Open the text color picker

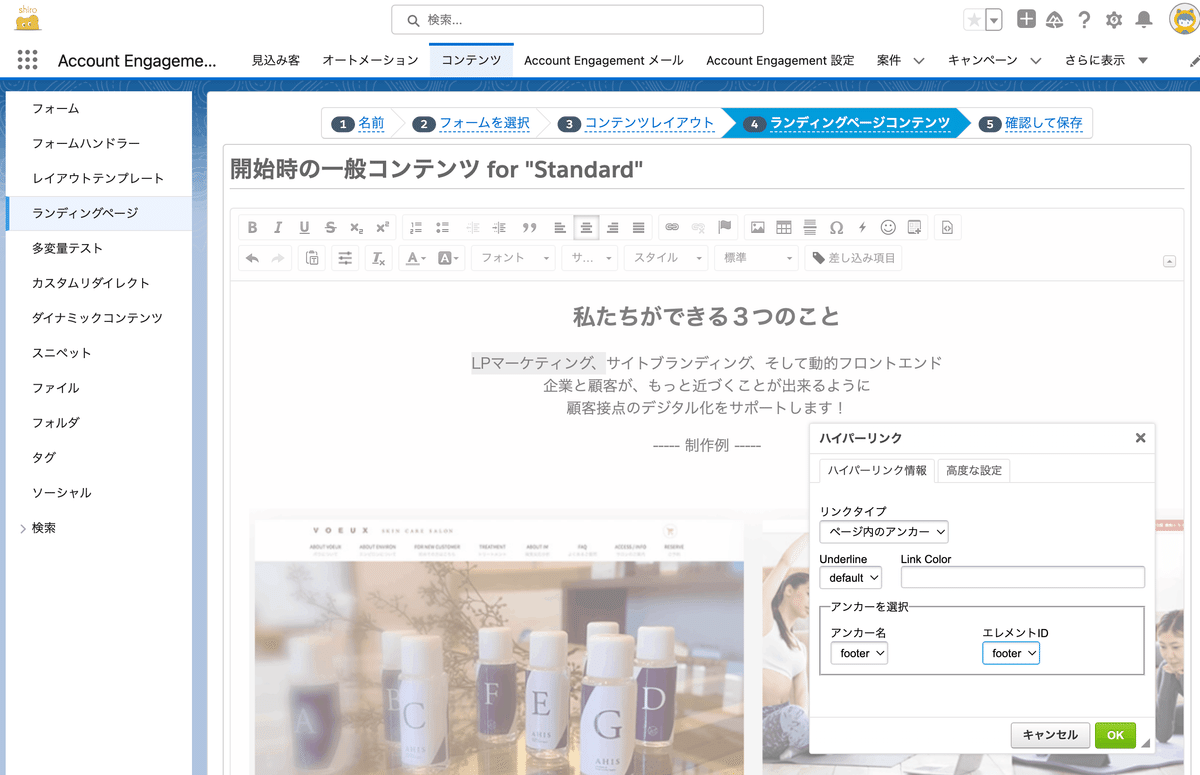pos(414,258)
